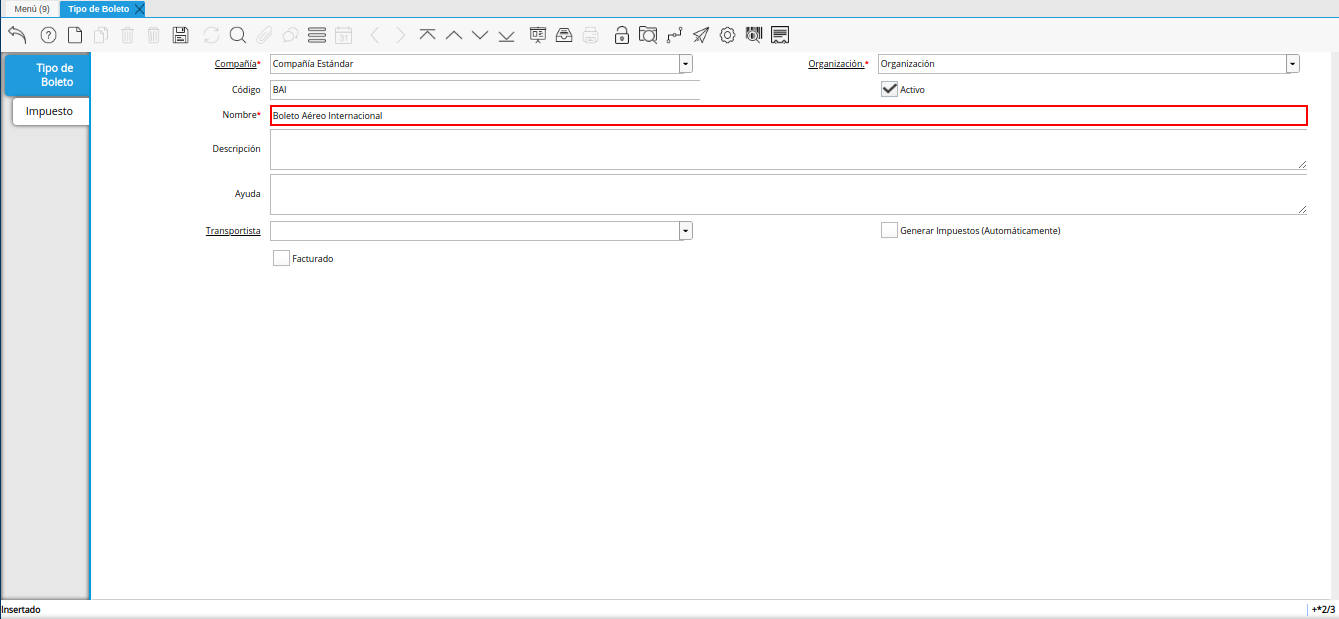Click the Nombre field Boleto Aéreo Internacional

[788, 115]
